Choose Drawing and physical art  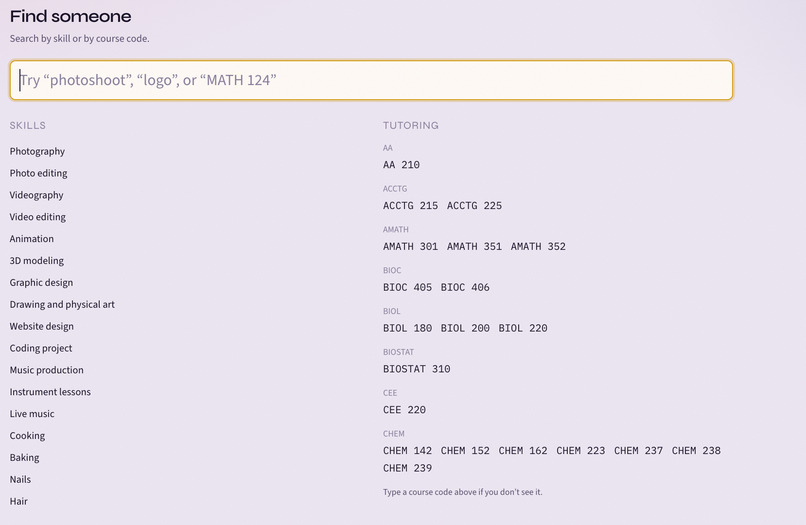click(62, 304)
